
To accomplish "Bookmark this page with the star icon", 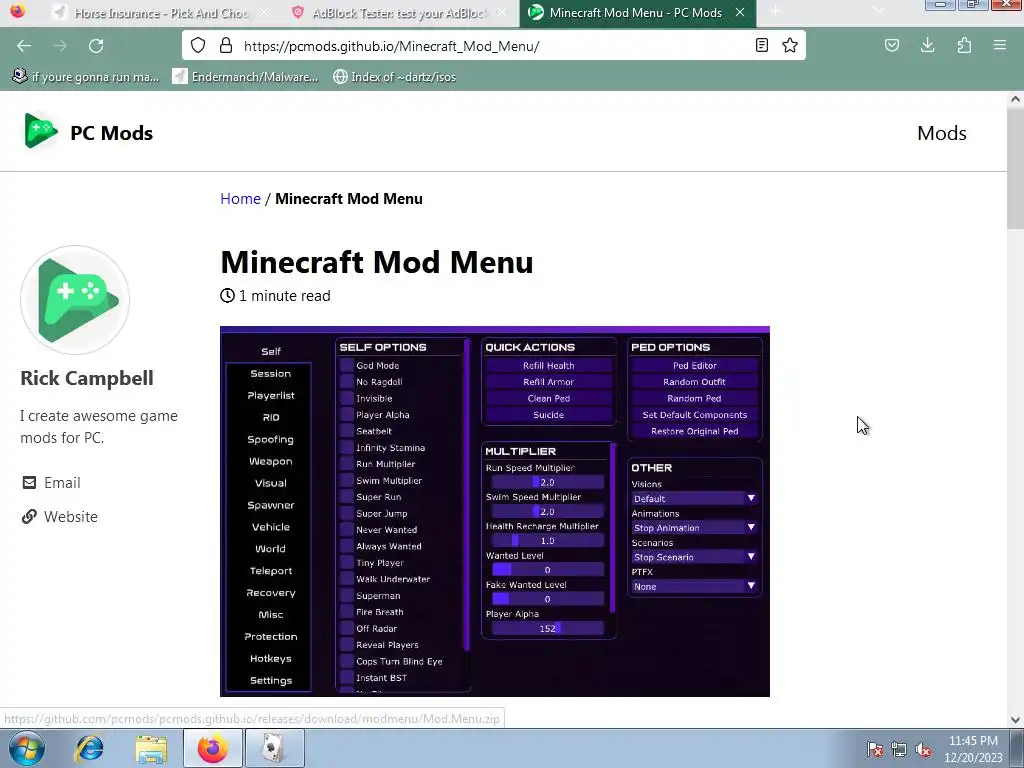I will pos(790,45).
